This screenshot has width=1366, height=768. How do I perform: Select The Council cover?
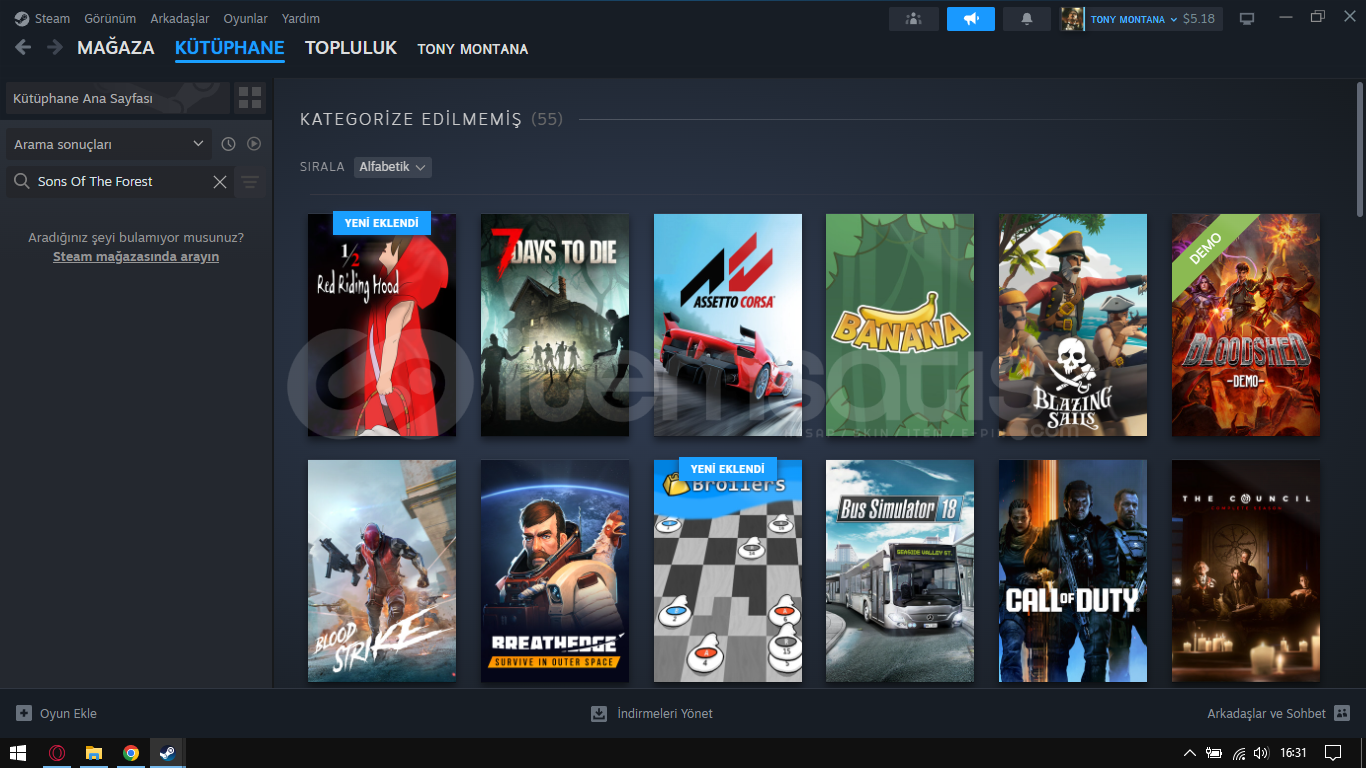(x=1246, y=571)
